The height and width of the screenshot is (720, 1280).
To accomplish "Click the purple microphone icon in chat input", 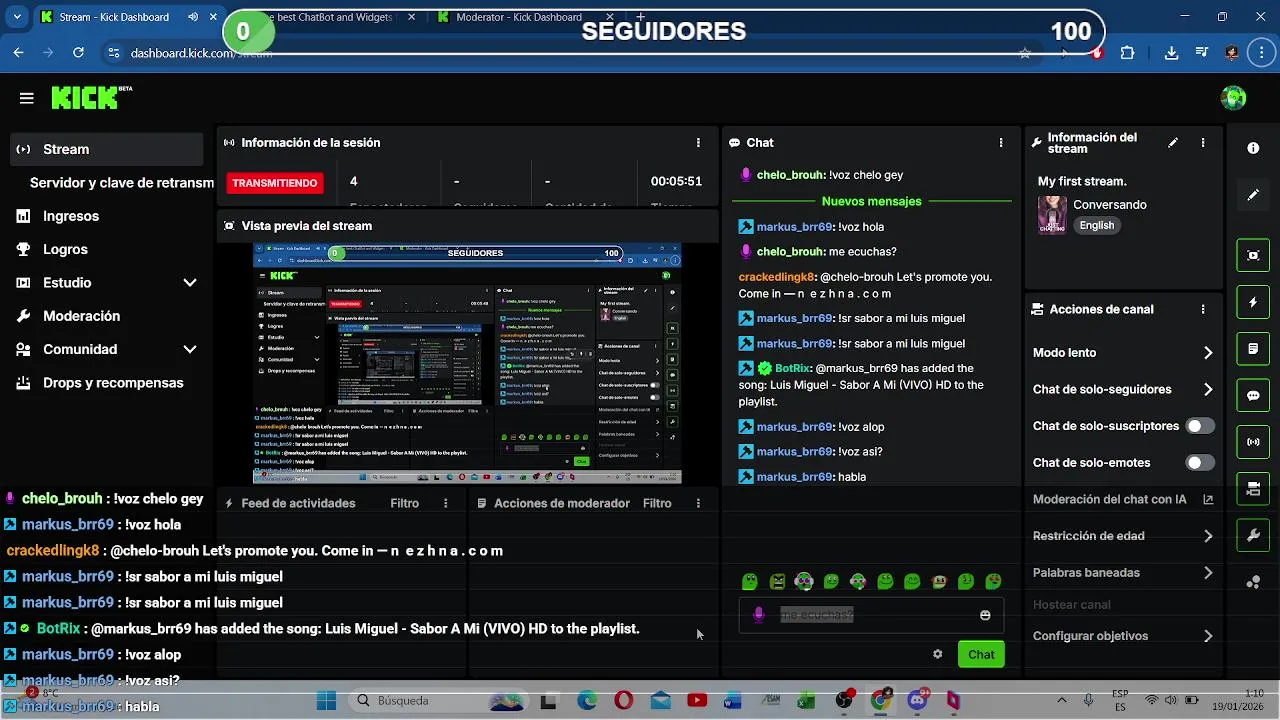I will (x=759, y=615).
